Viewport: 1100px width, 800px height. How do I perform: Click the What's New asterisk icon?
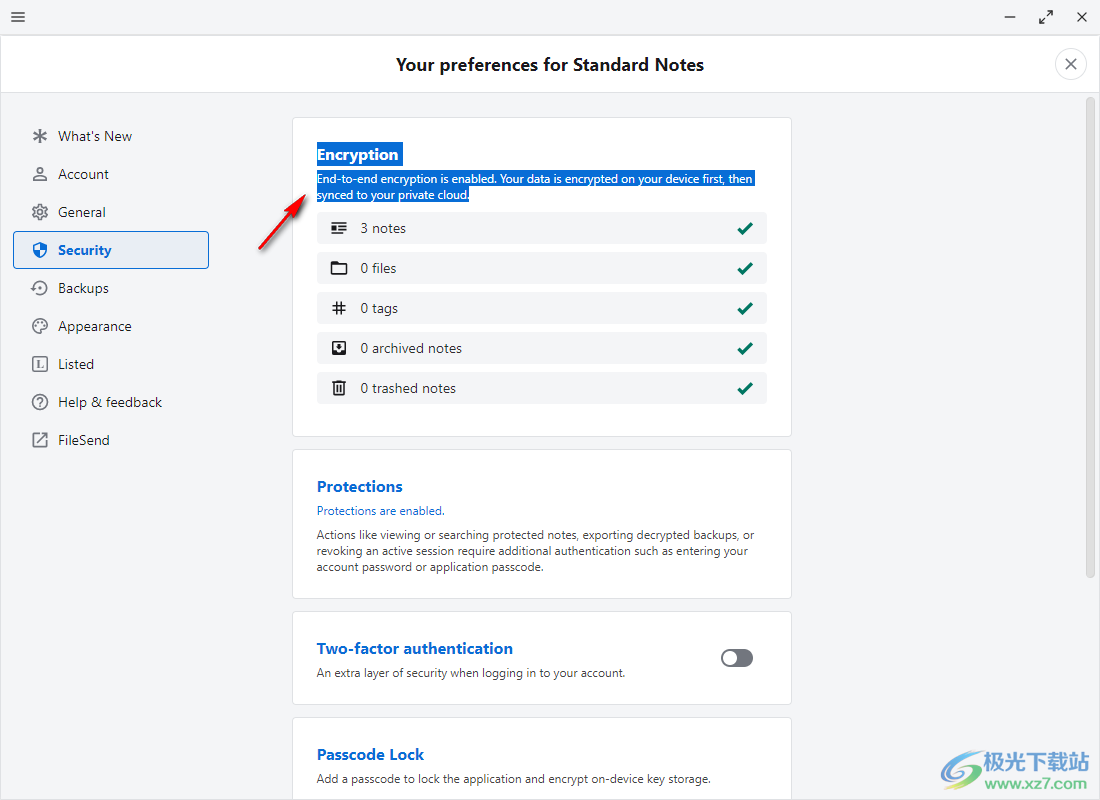pyautogui.click(x=40, y=136)
